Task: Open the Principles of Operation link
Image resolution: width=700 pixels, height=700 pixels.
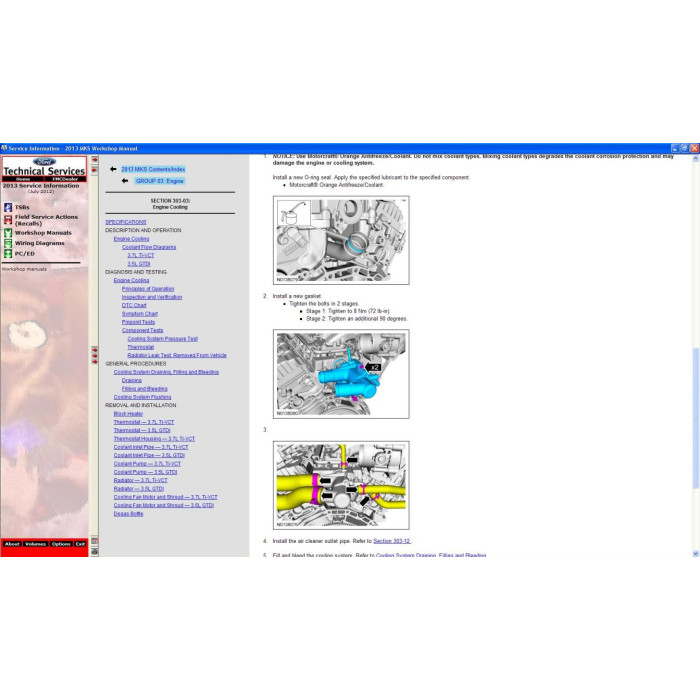Action: [x=148, y=289]
